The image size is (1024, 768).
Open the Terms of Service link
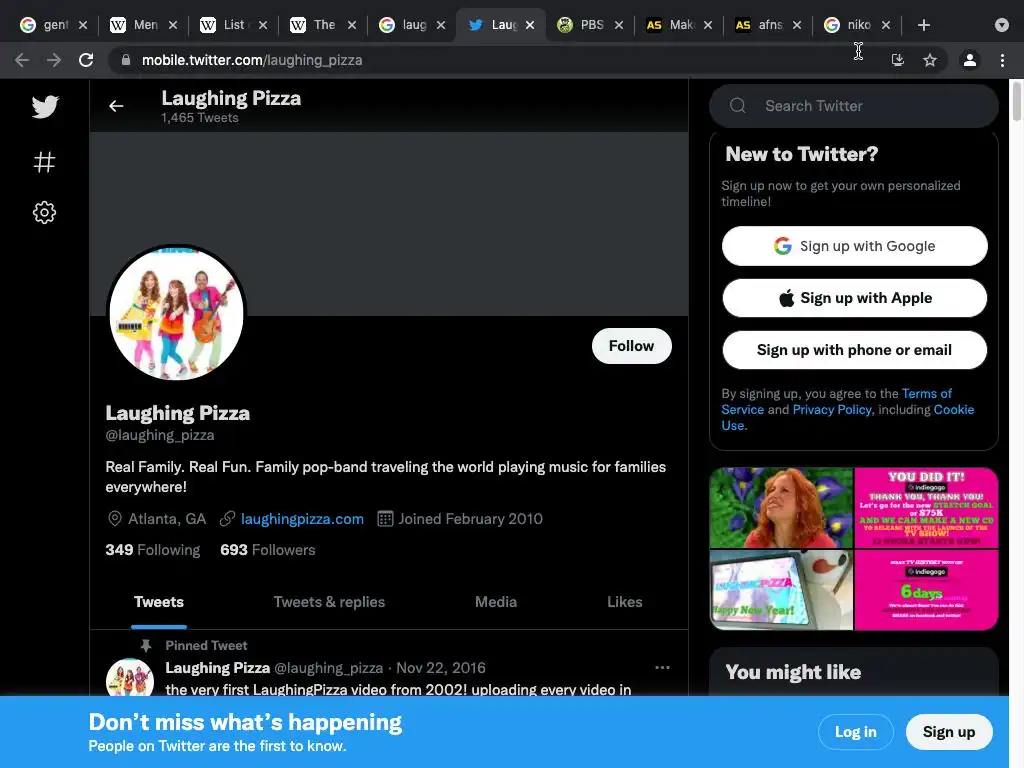coord(927,394)
